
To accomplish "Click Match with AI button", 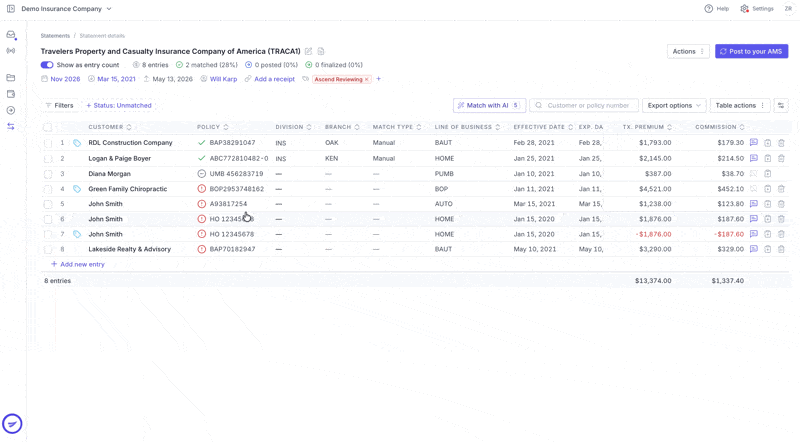I will (x=489, y=106).
